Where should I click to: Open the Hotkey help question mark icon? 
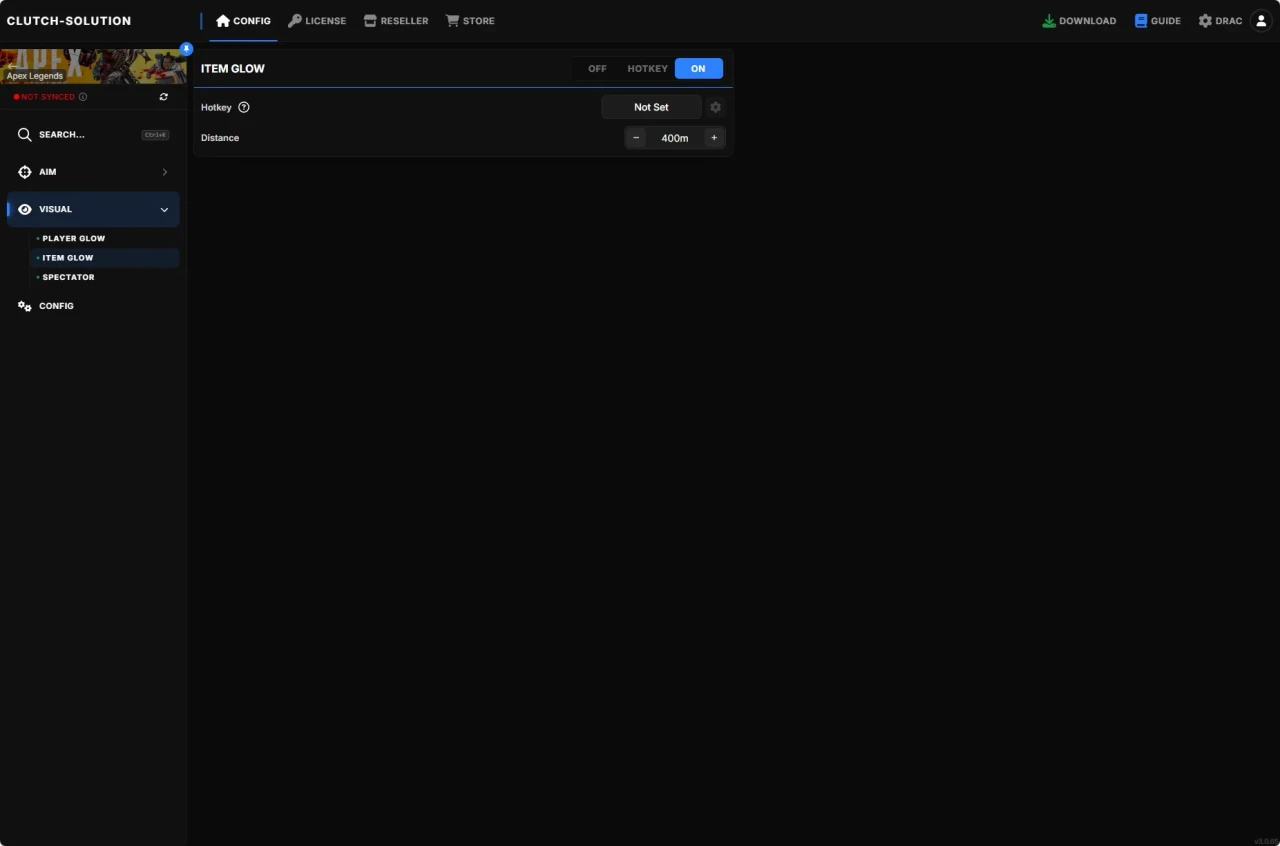click(x=243, y=107)
